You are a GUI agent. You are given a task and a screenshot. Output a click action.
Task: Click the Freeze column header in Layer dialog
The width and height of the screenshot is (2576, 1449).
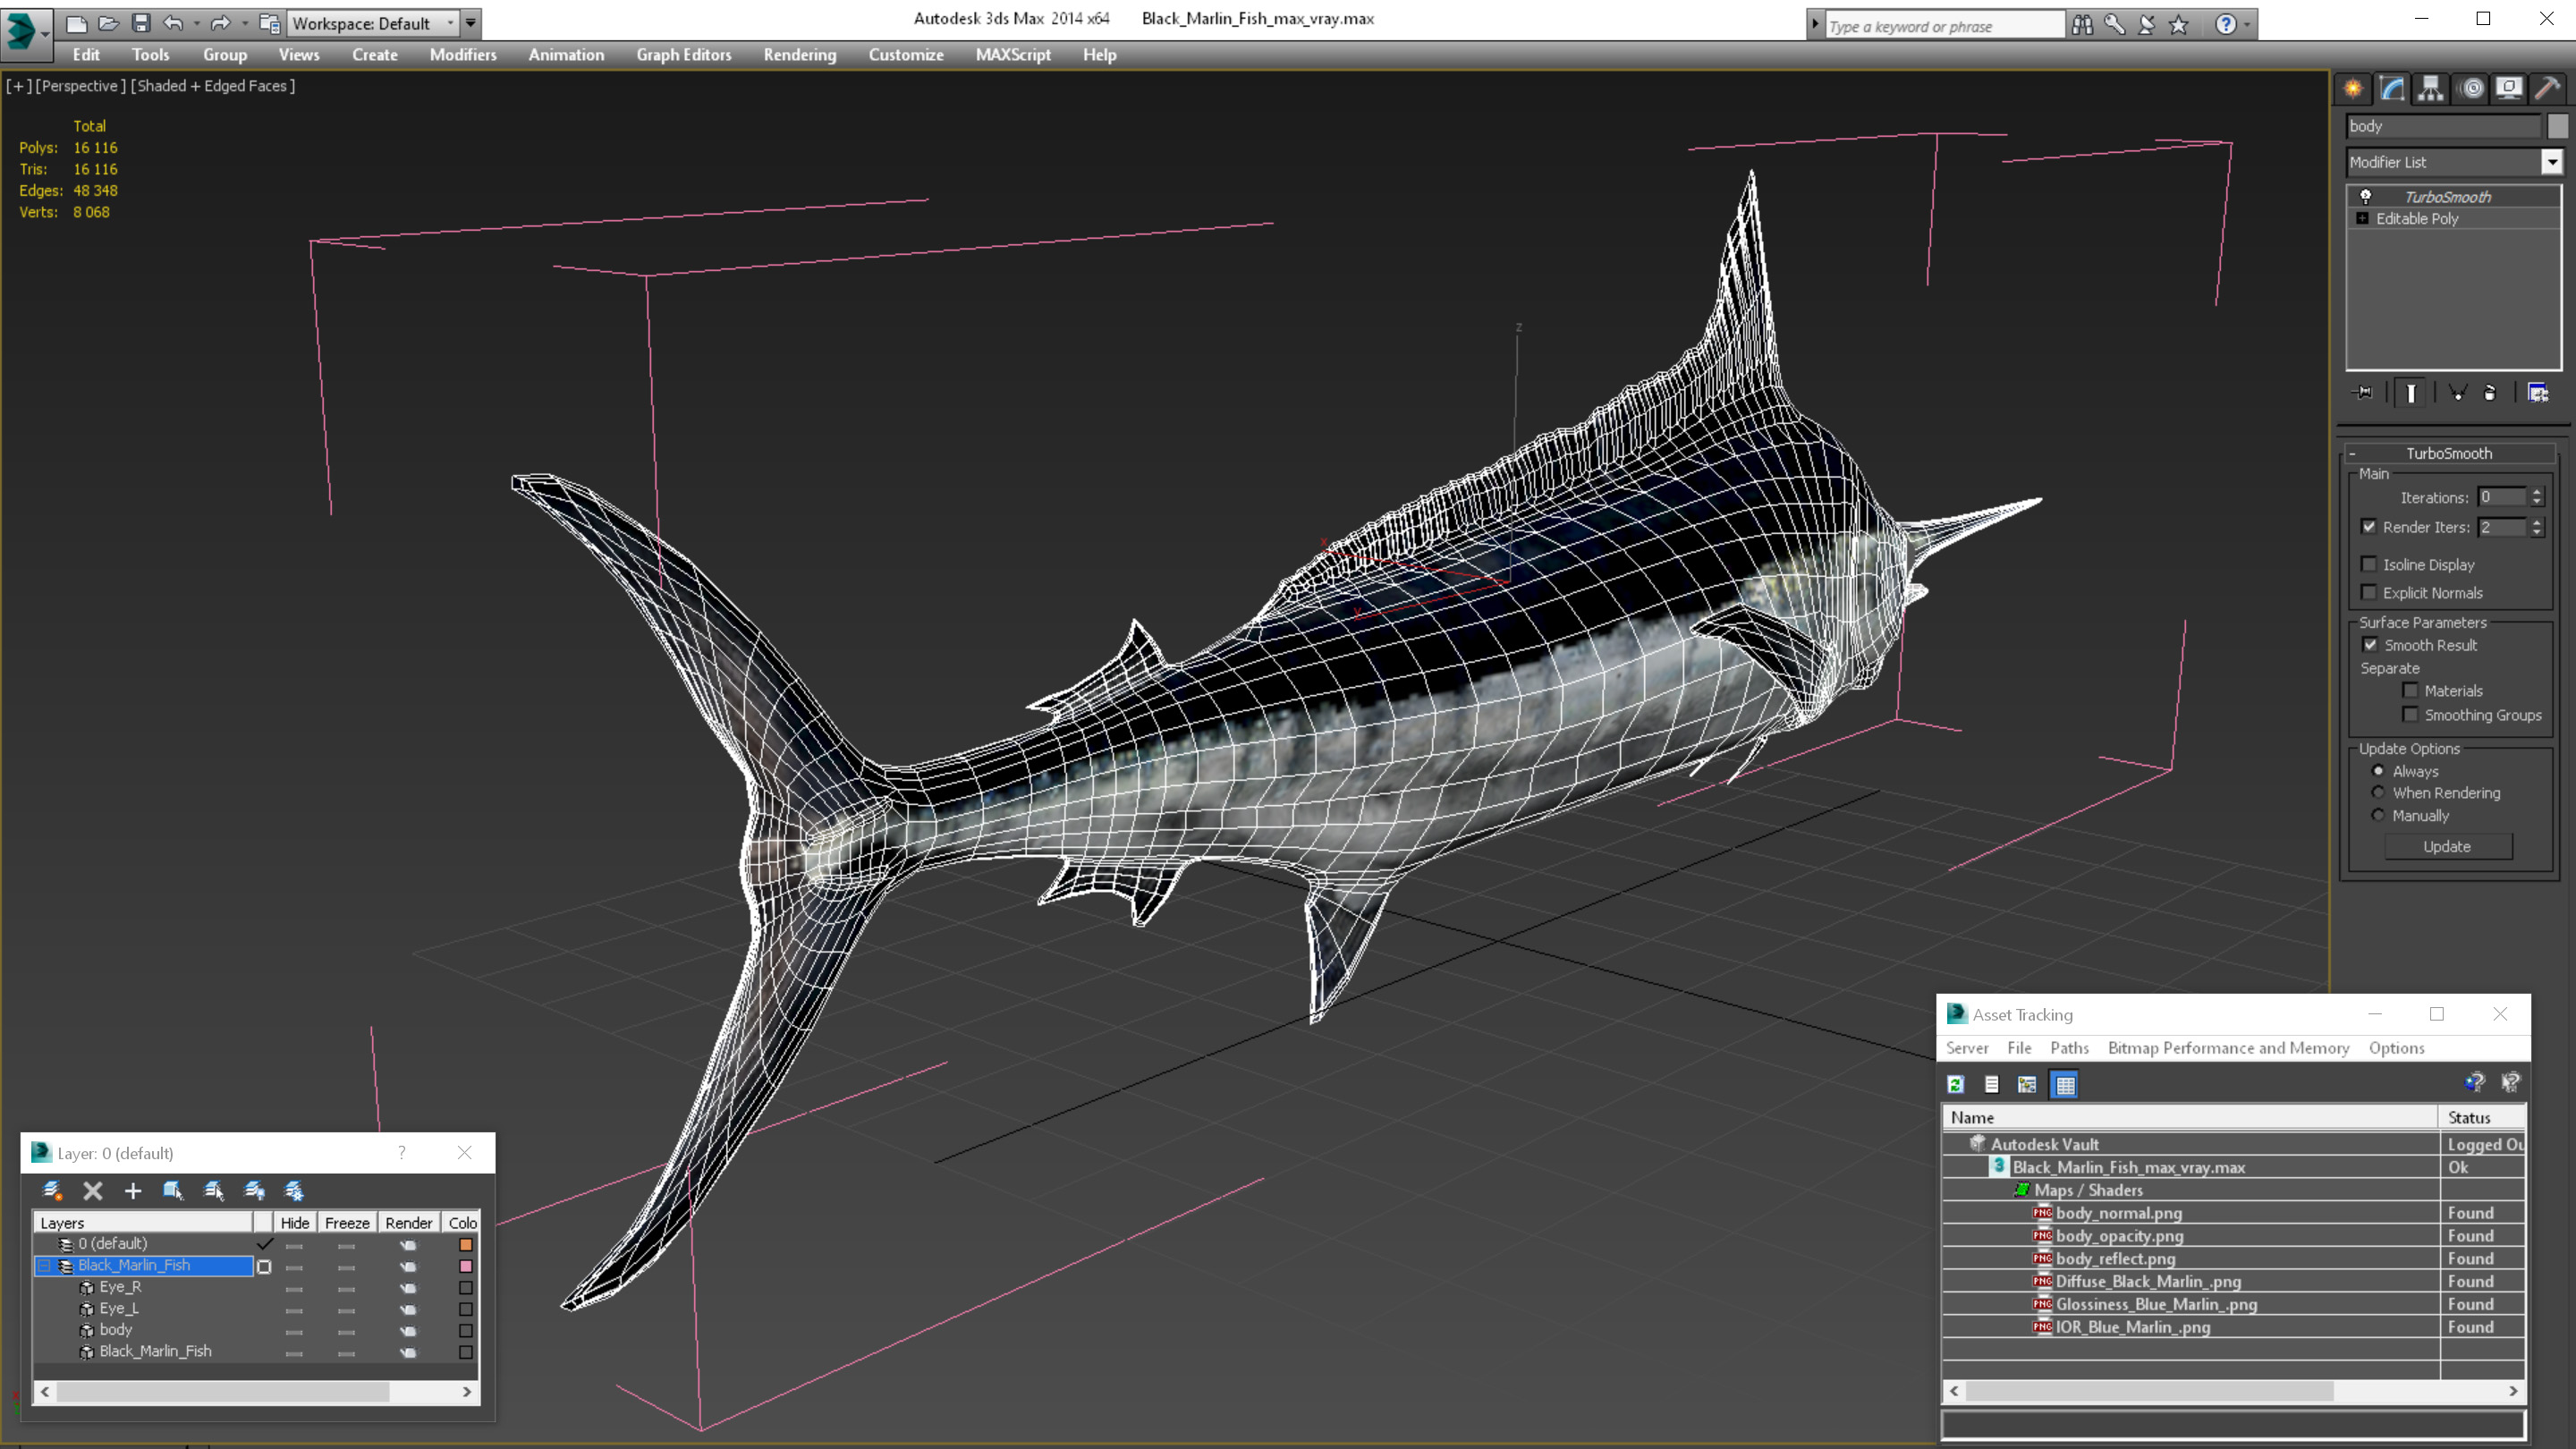[346, 1222]
